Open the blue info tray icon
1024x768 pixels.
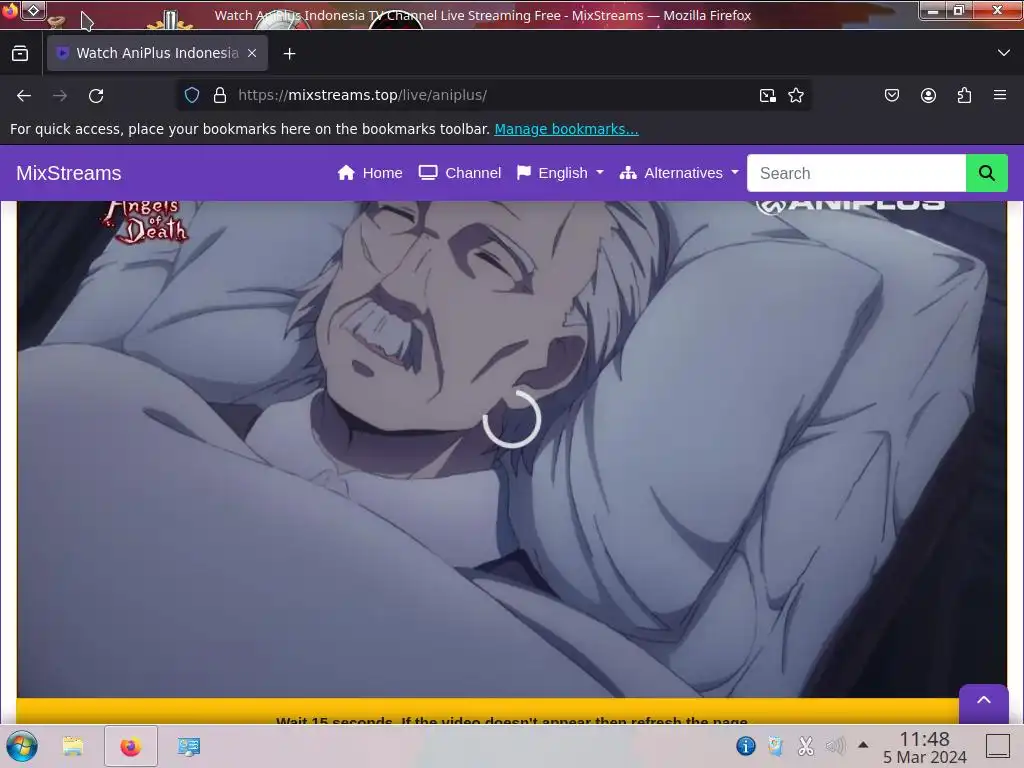pos(746,746)
